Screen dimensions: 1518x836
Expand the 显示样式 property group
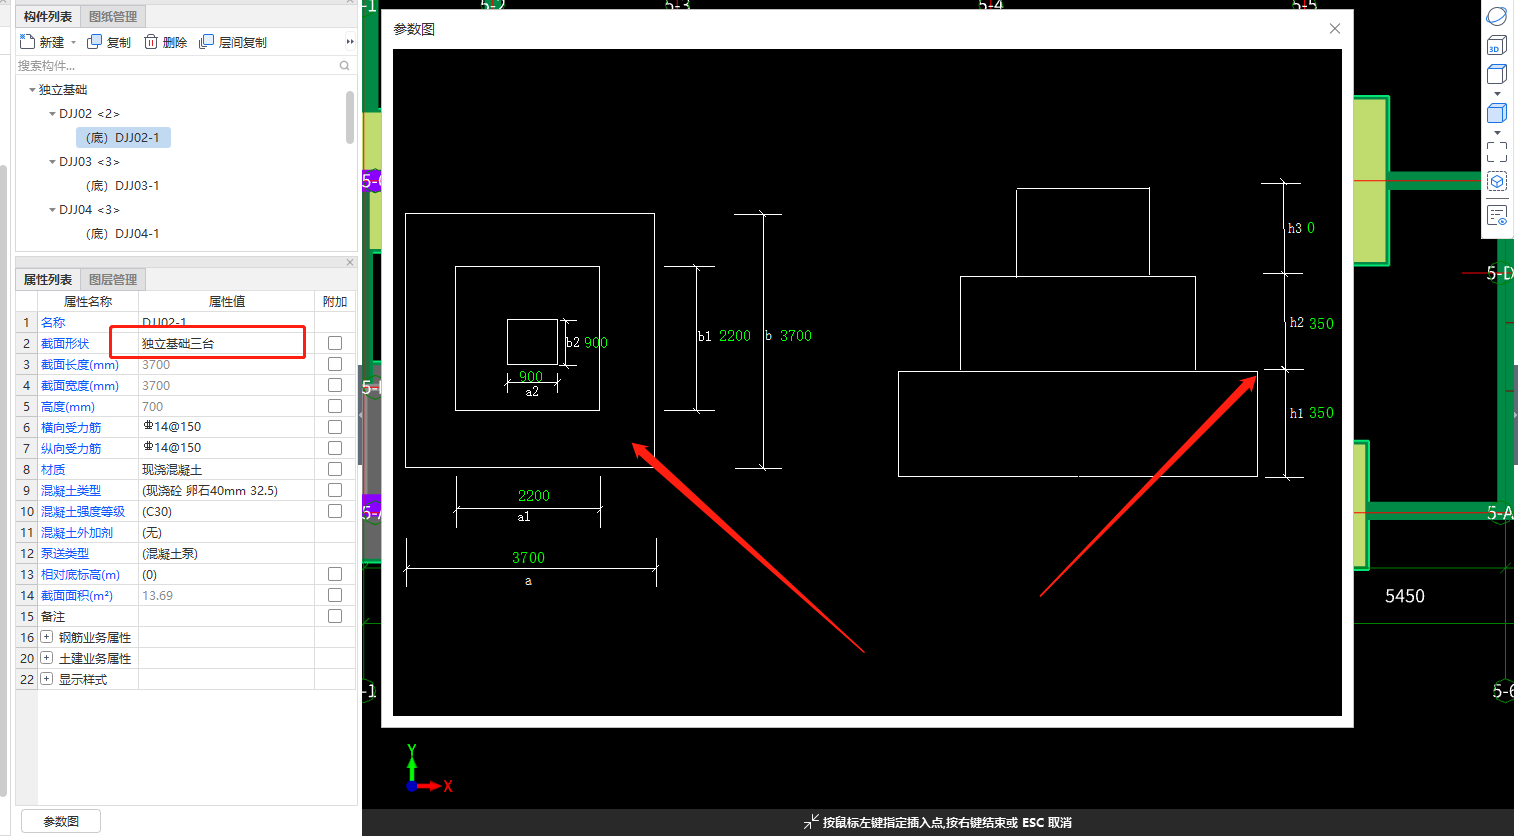pyautogui.click(x=46, y=679)
